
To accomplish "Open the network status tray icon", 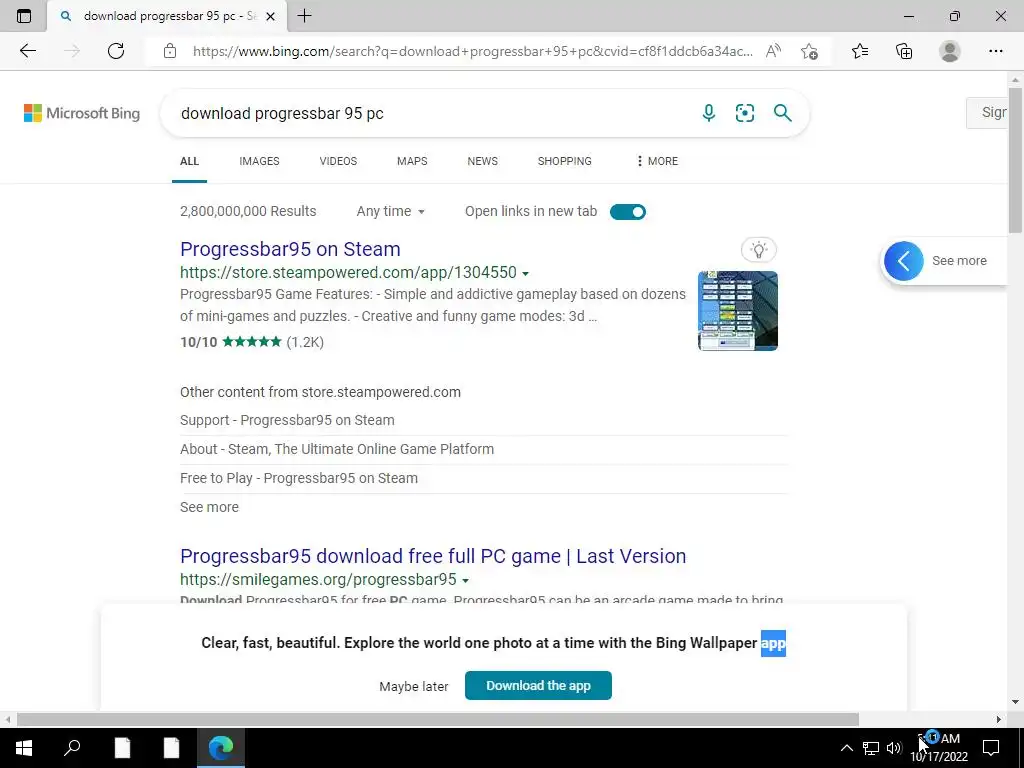I will coord(871,748).
